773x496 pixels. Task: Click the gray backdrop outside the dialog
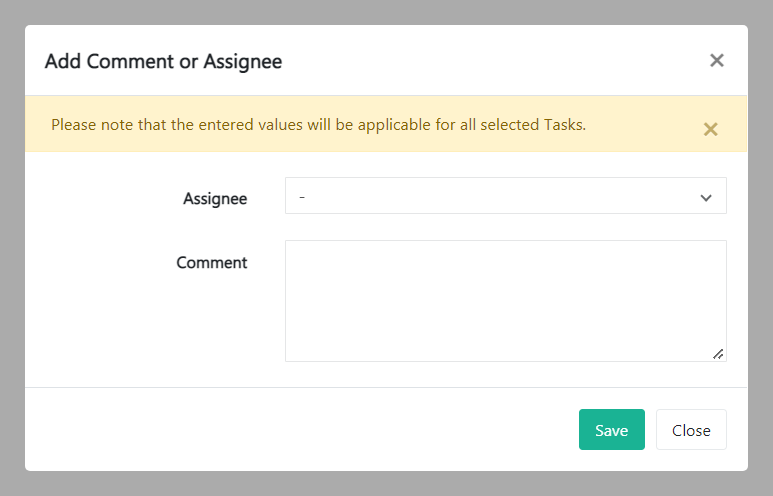point(11,250)
